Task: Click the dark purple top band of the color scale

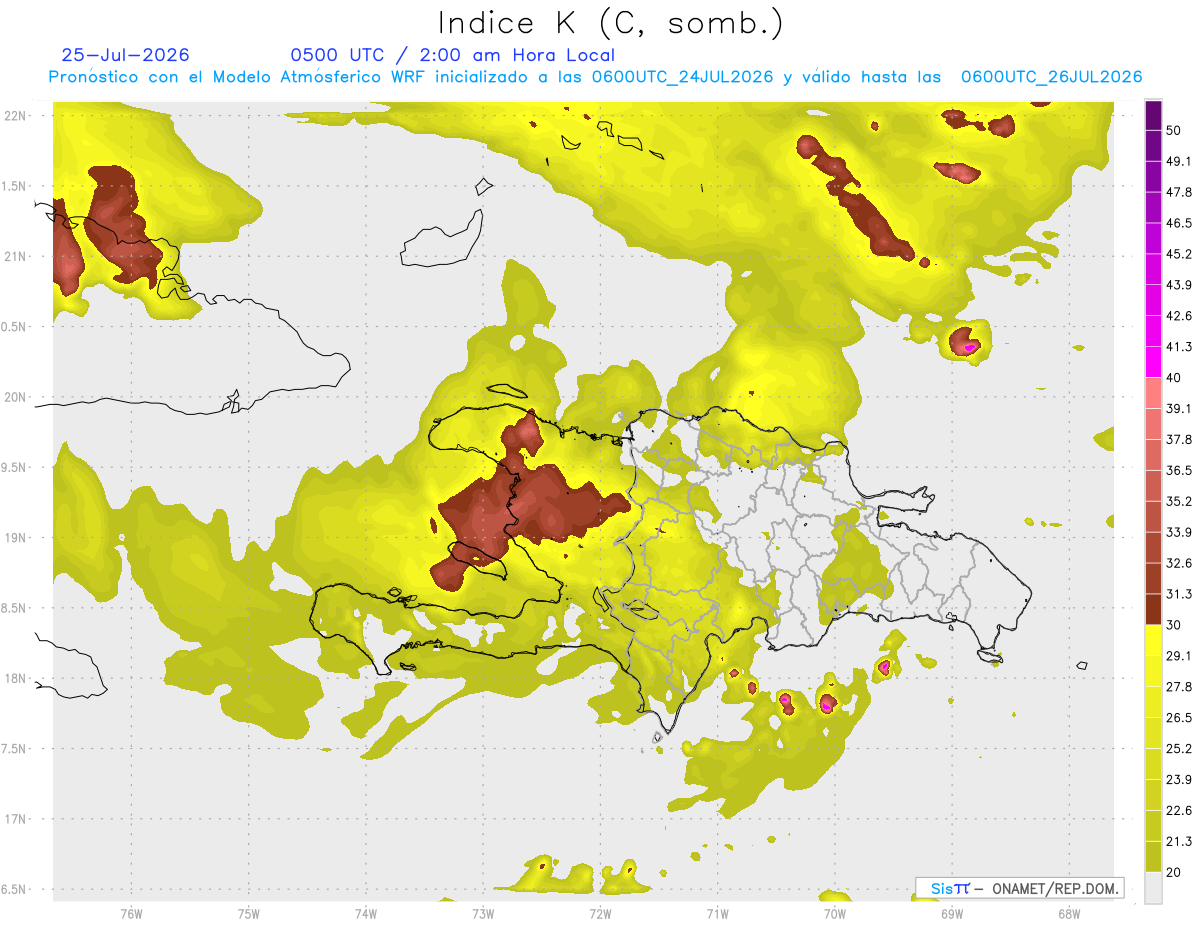Action: click(x=1153, y=115)
